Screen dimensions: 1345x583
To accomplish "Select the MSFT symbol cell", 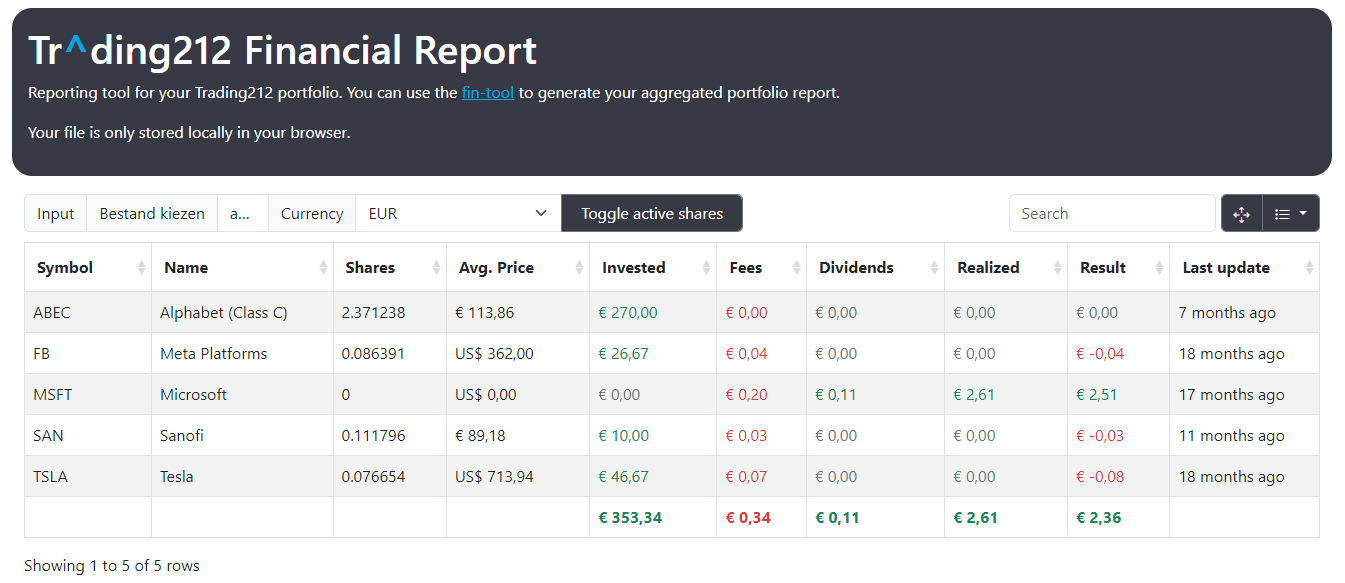I will coord(88,395).
